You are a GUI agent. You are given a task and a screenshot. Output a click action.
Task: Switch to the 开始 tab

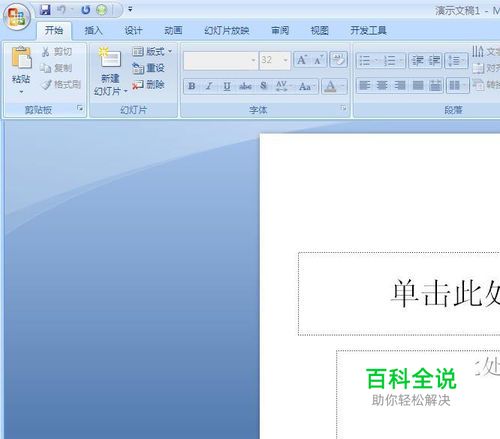point(54,31)
